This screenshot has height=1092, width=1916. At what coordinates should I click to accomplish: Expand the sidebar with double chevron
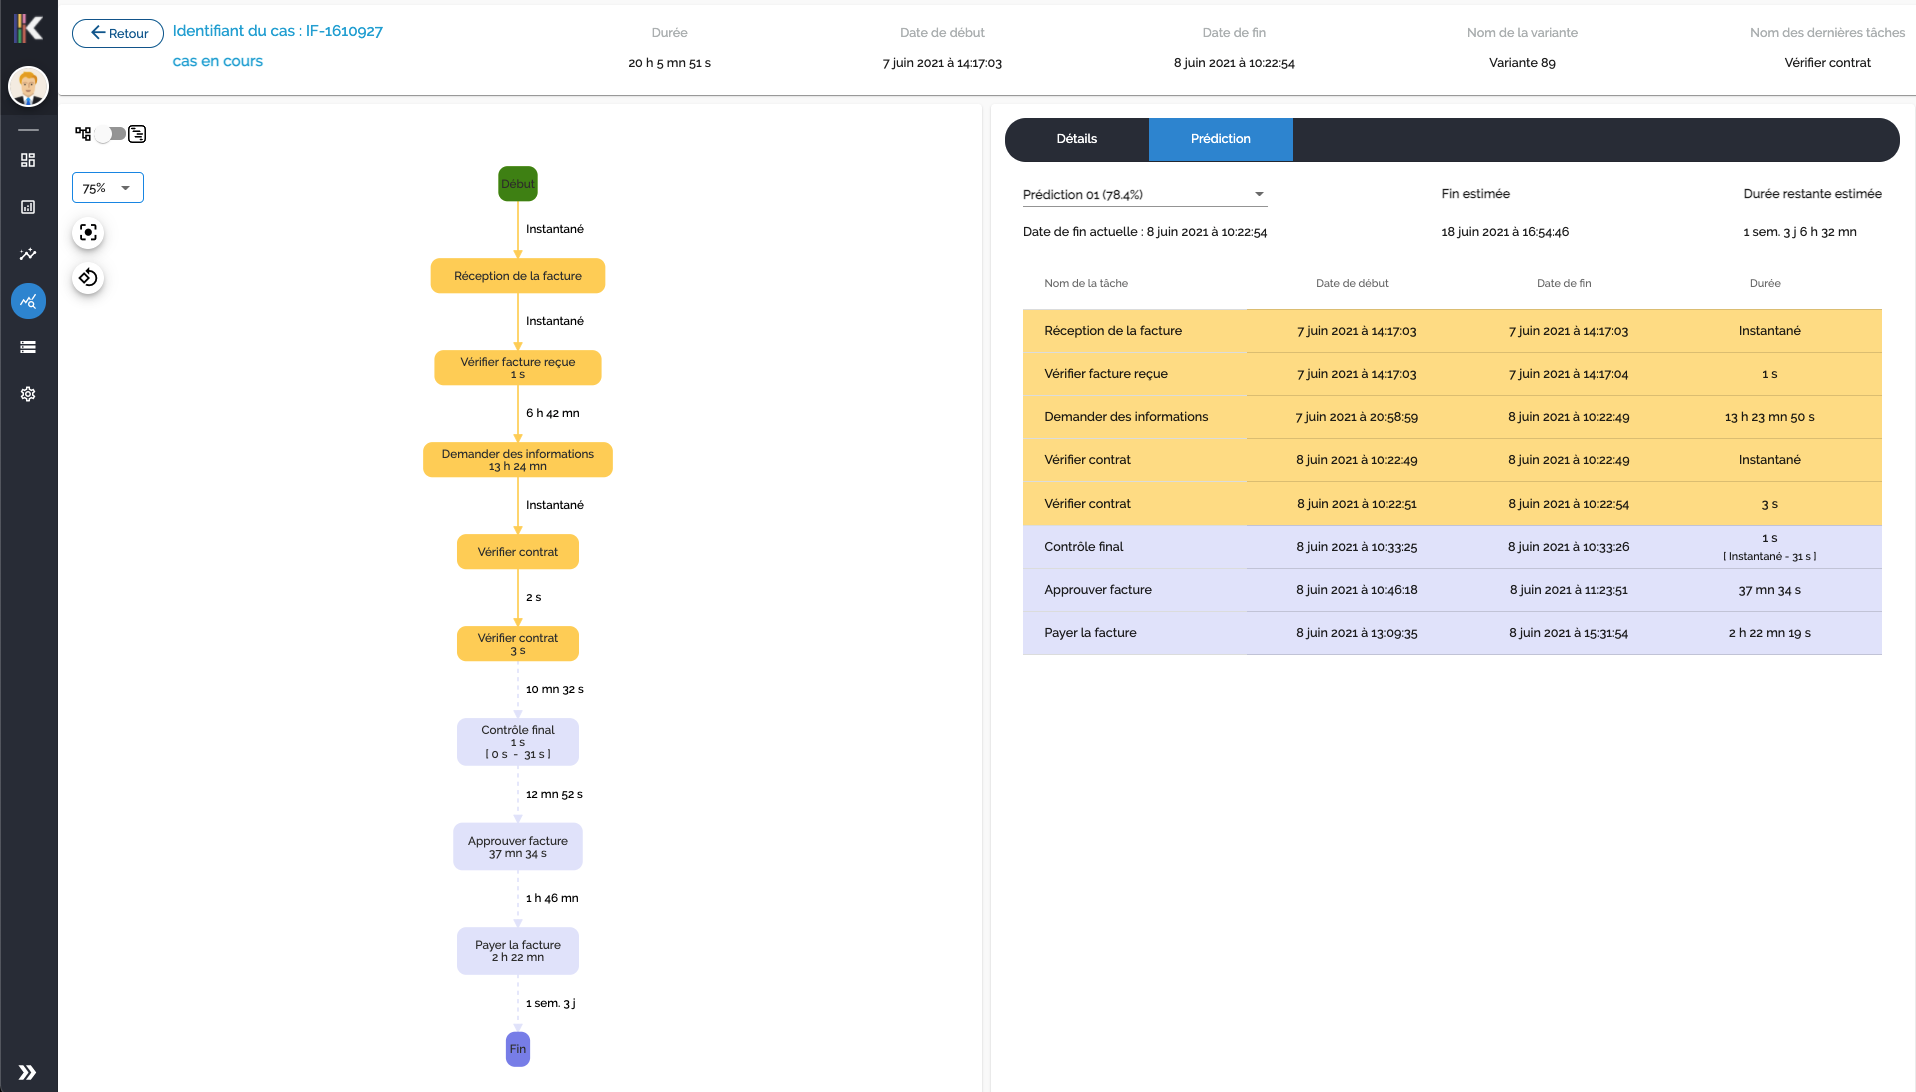28,1072
